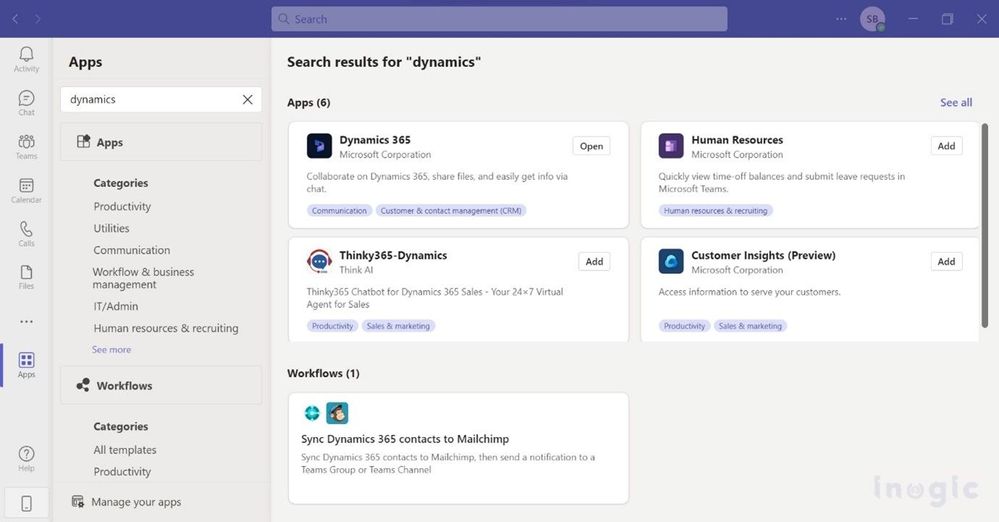Click the Mailchimp monkey icon in workflow card
This screenshot has height=522, width=999.
pos(337,413)
